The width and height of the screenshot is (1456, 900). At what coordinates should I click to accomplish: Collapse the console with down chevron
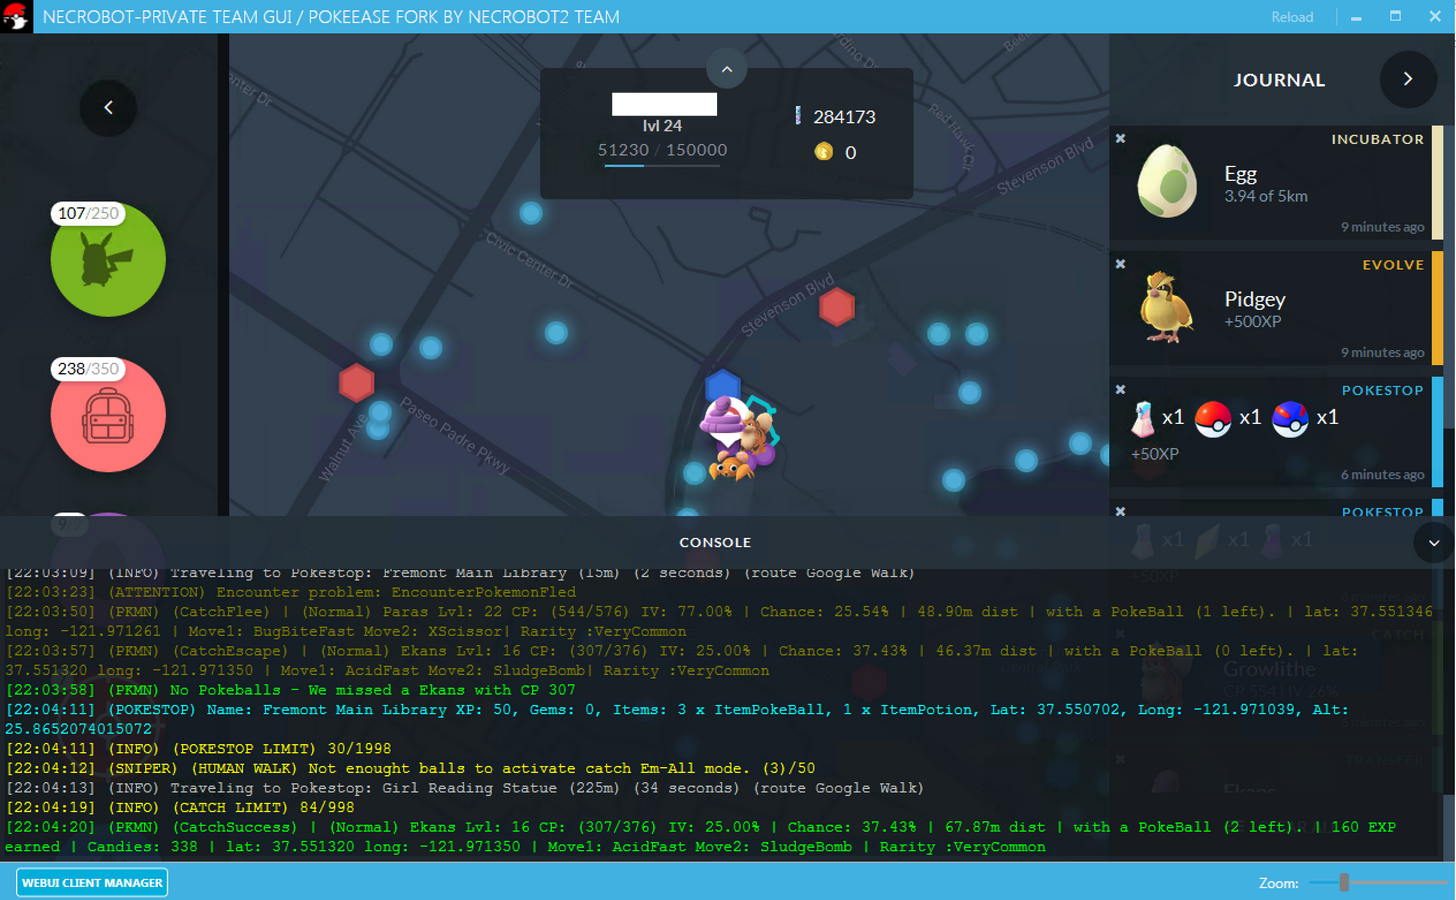pyautogui.click(x=1434, y=543)
